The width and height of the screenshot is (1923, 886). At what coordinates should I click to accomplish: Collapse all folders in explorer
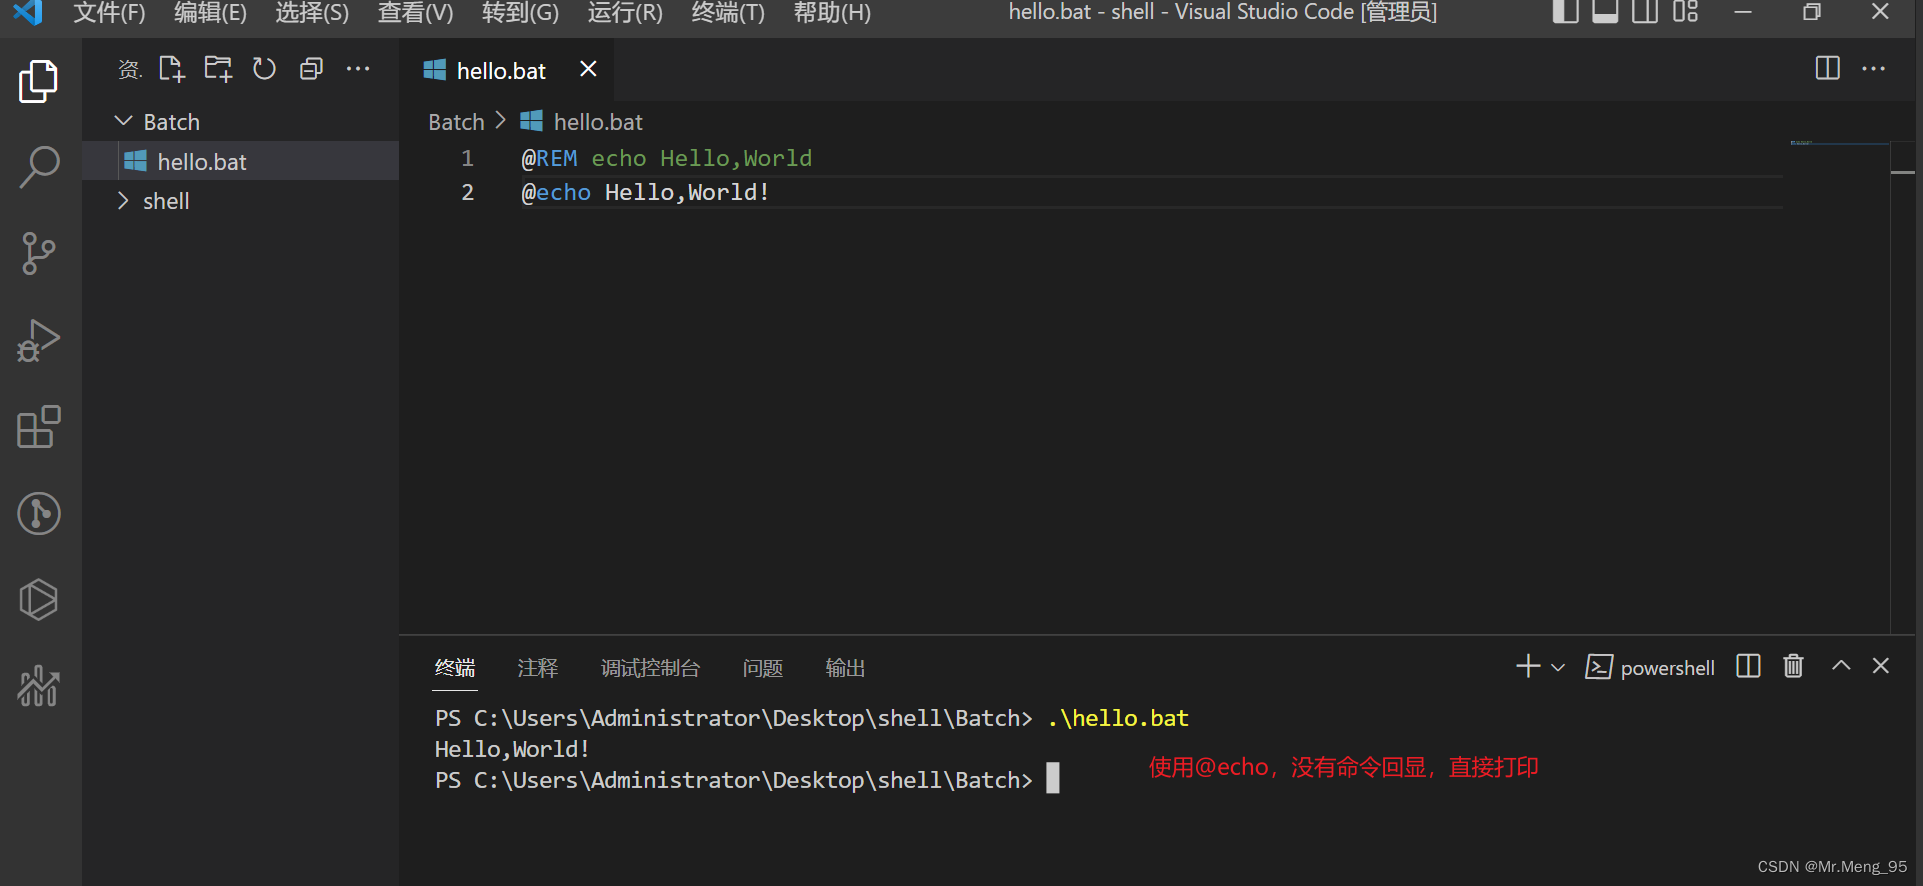[x=311, y=69]
